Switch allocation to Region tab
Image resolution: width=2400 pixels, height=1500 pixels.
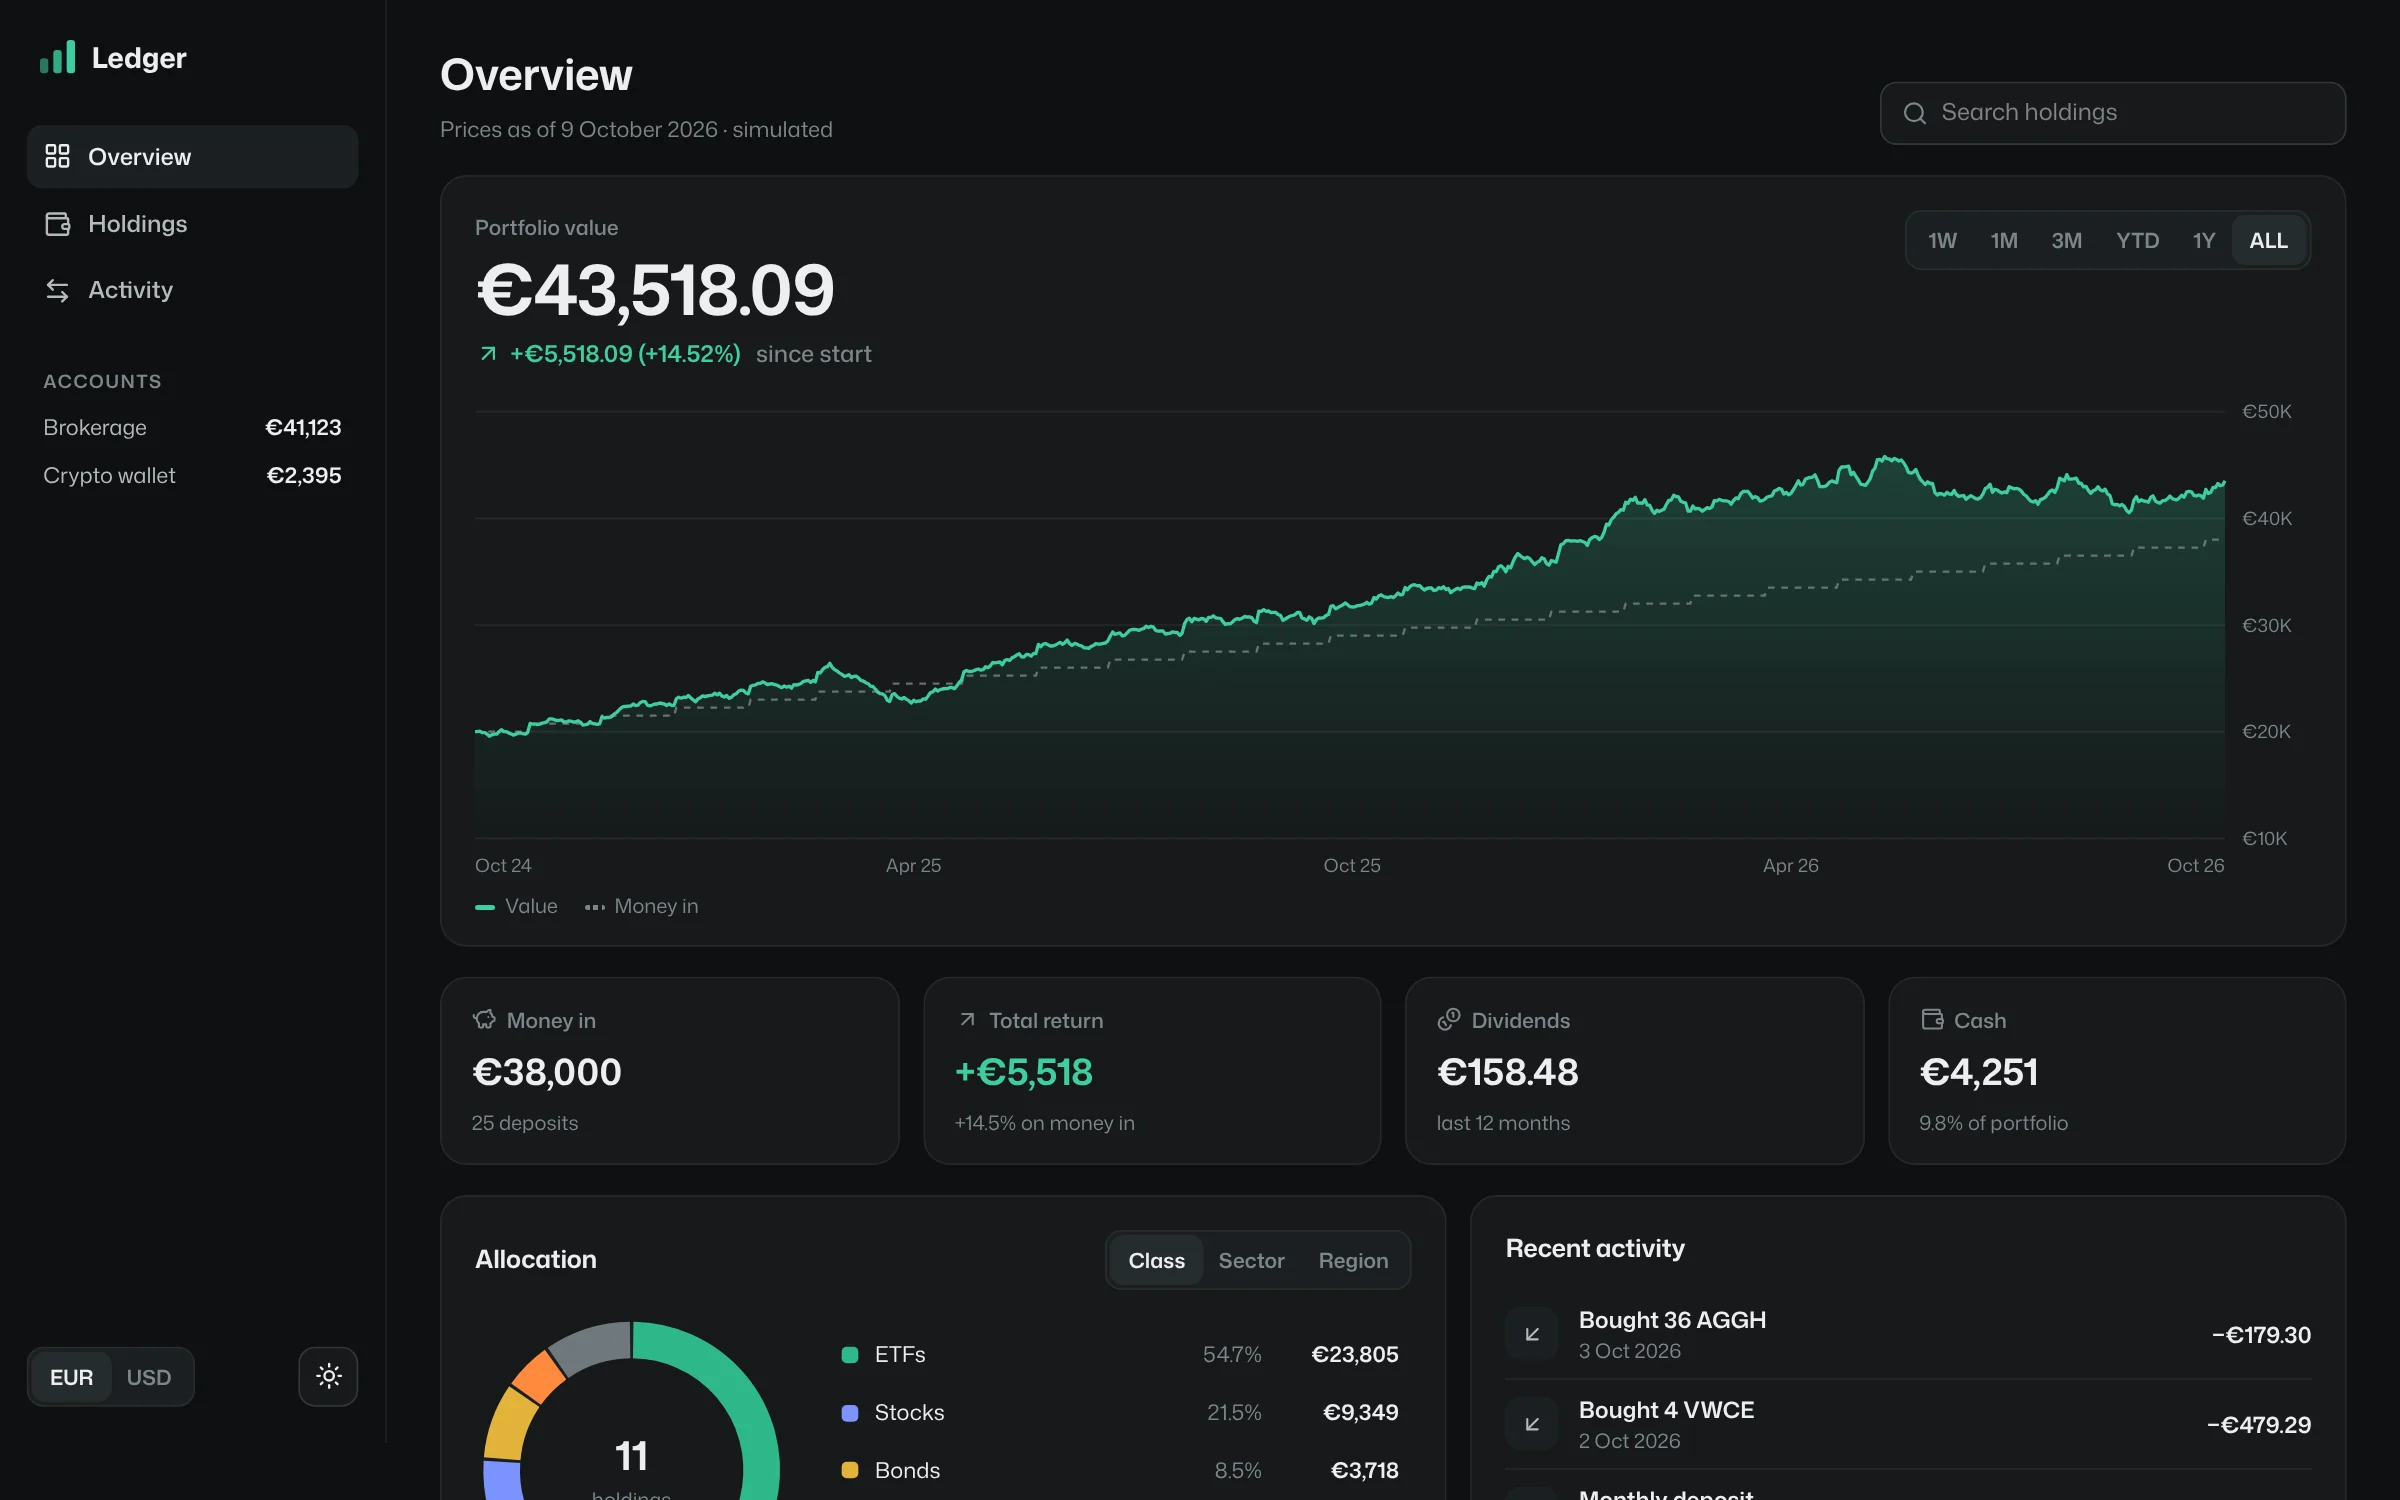(x=1353, y=1260)
